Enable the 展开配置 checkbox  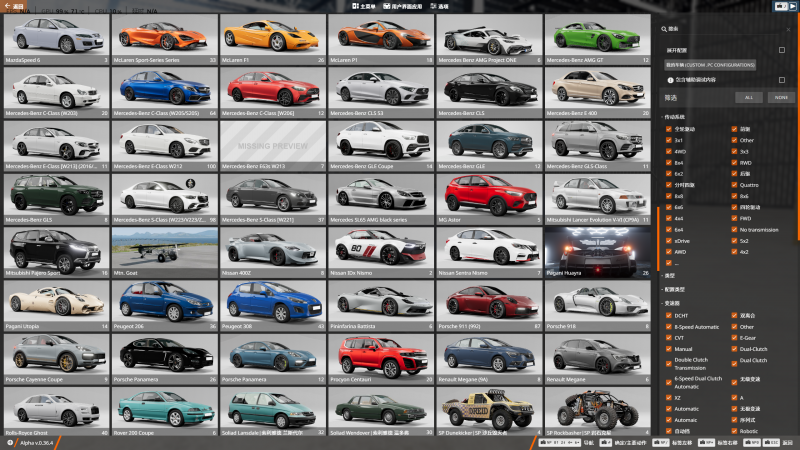coord(782,49)
